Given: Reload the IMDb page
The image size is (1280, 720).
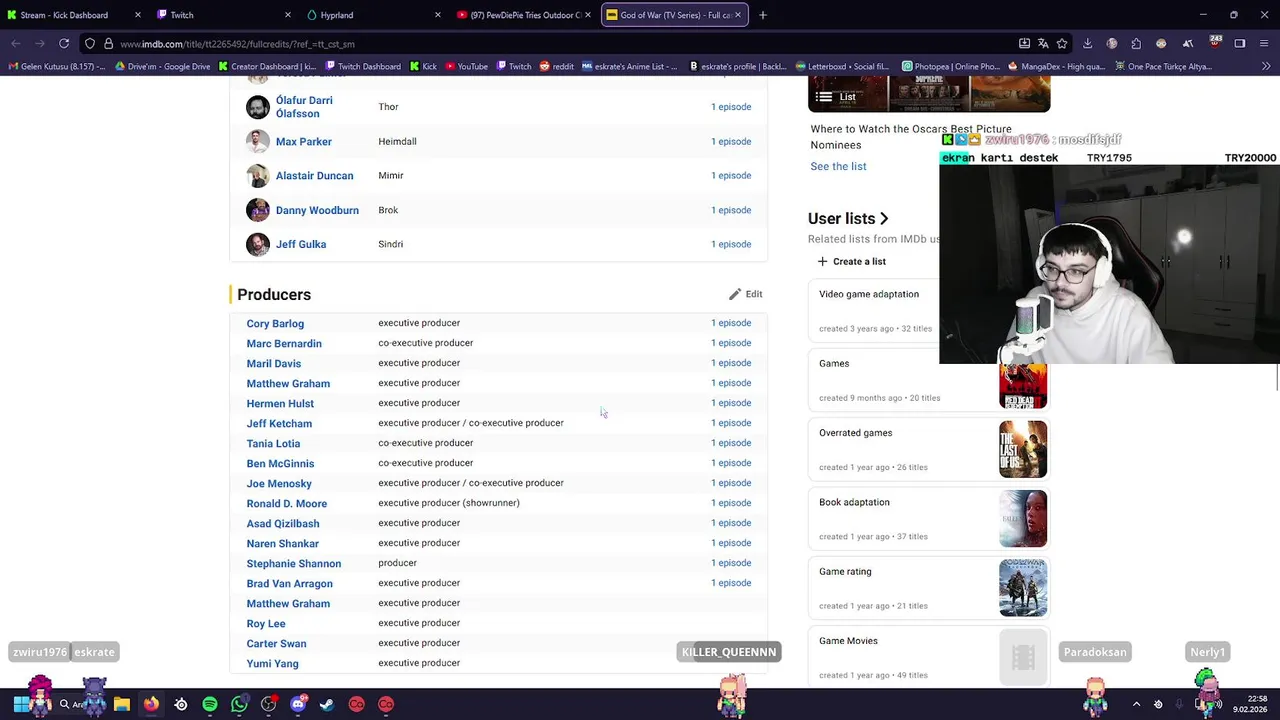Looking at the screenshot, I should pos(64,43).
